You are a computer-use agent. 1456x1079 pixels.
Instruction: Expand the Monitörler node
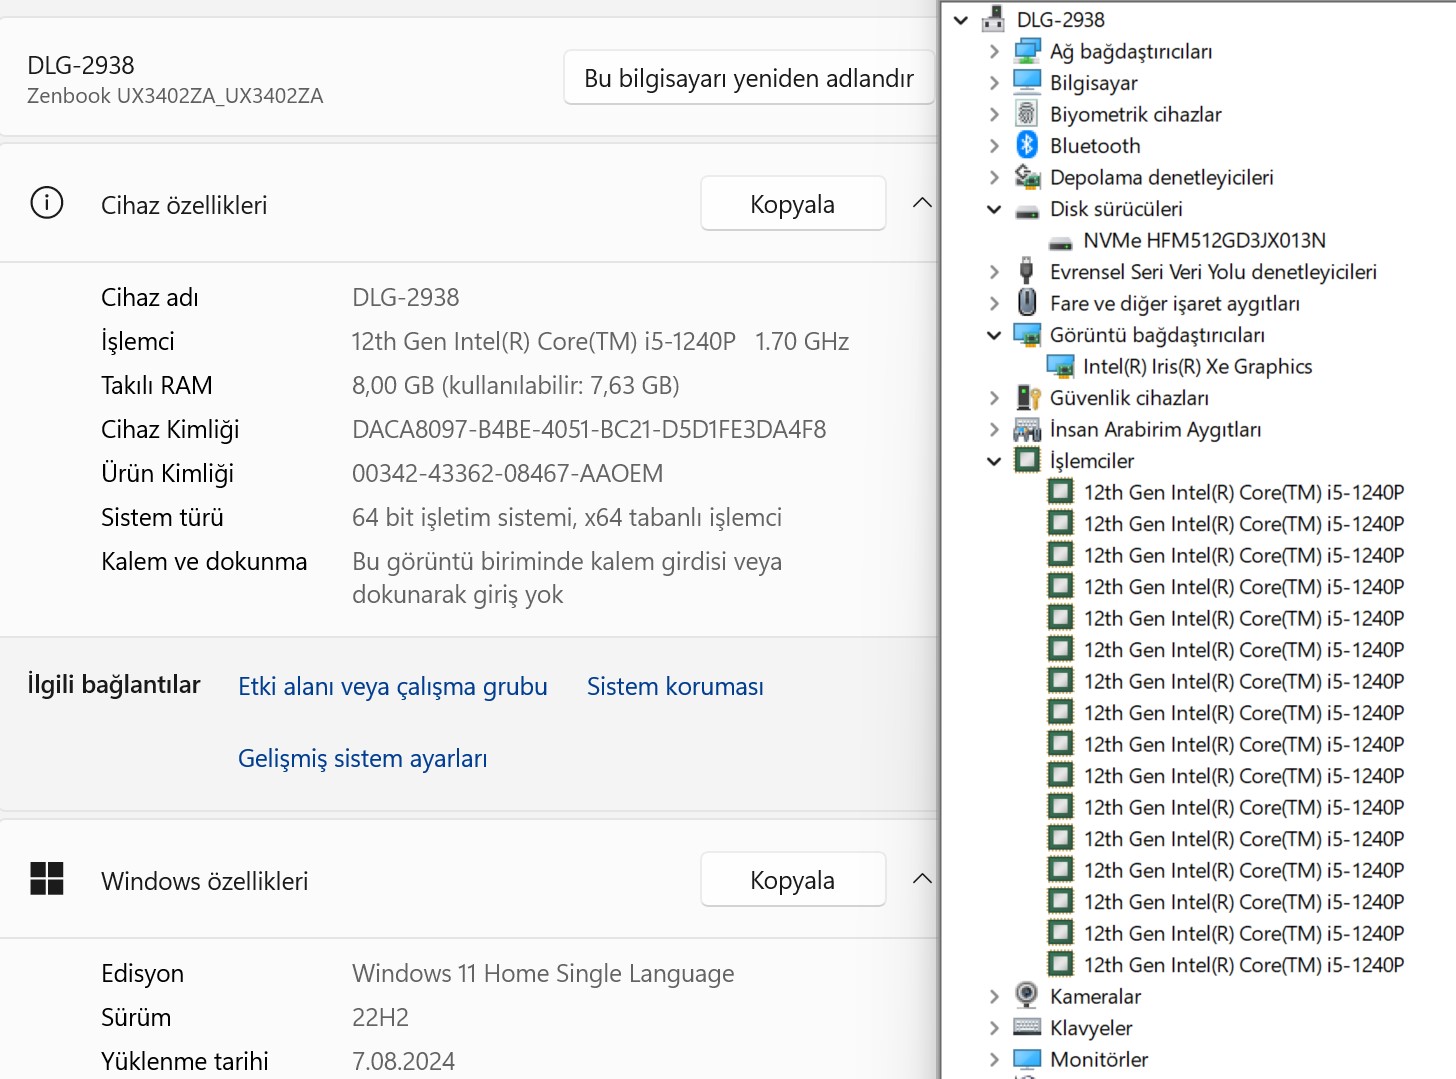click(994, 1059)
